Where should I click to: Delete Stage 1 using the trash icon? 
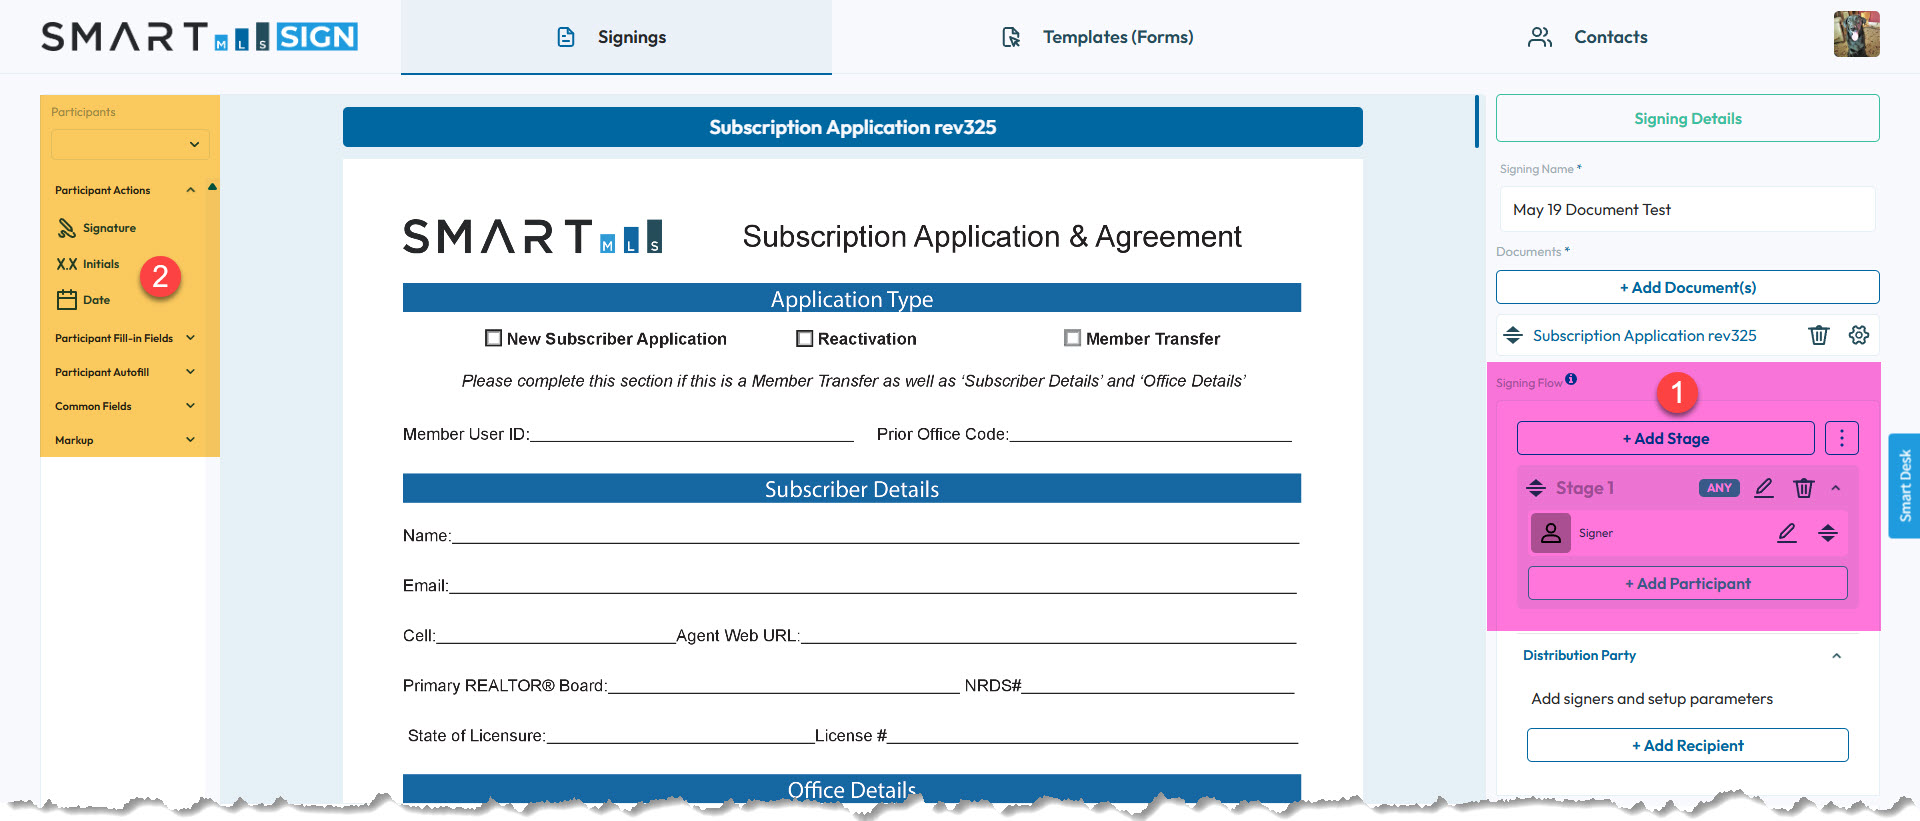point(1803,488)
